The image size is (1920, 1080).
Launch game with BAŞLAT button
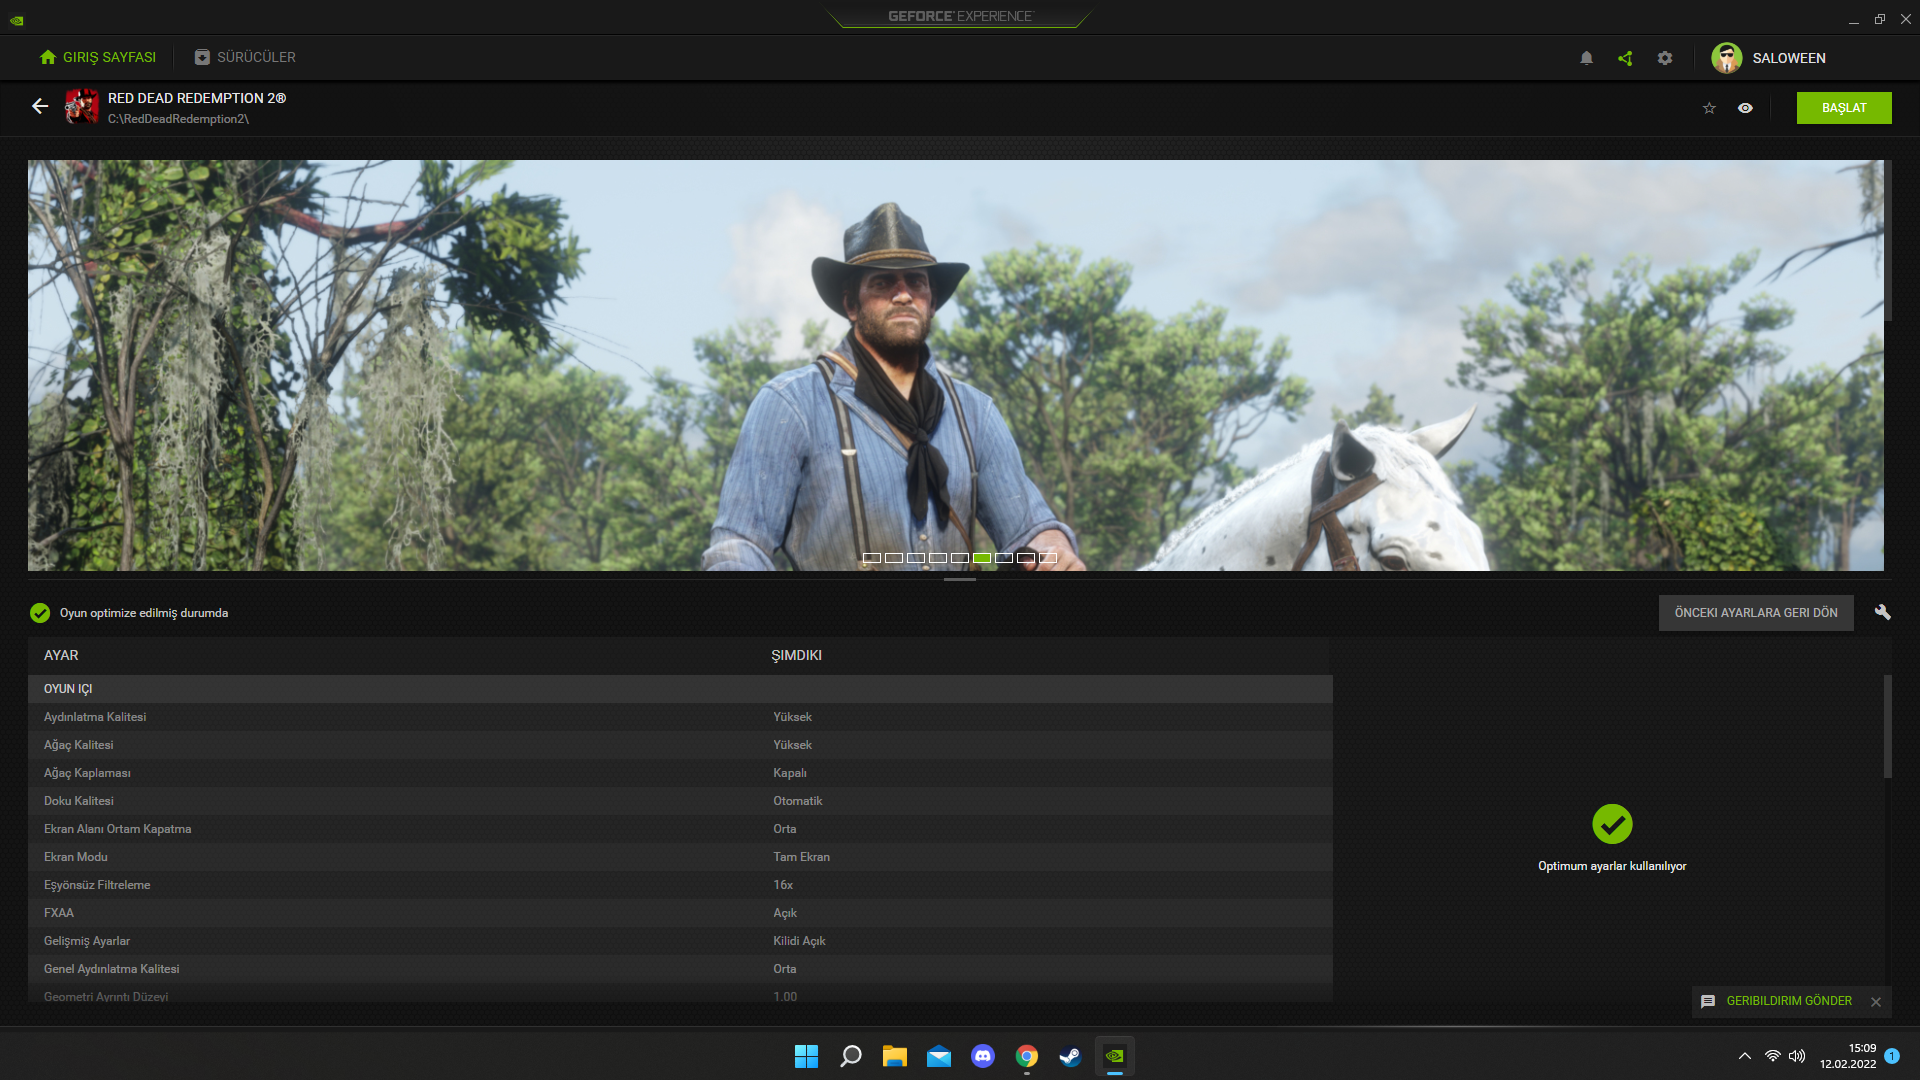pos(1844,108)
